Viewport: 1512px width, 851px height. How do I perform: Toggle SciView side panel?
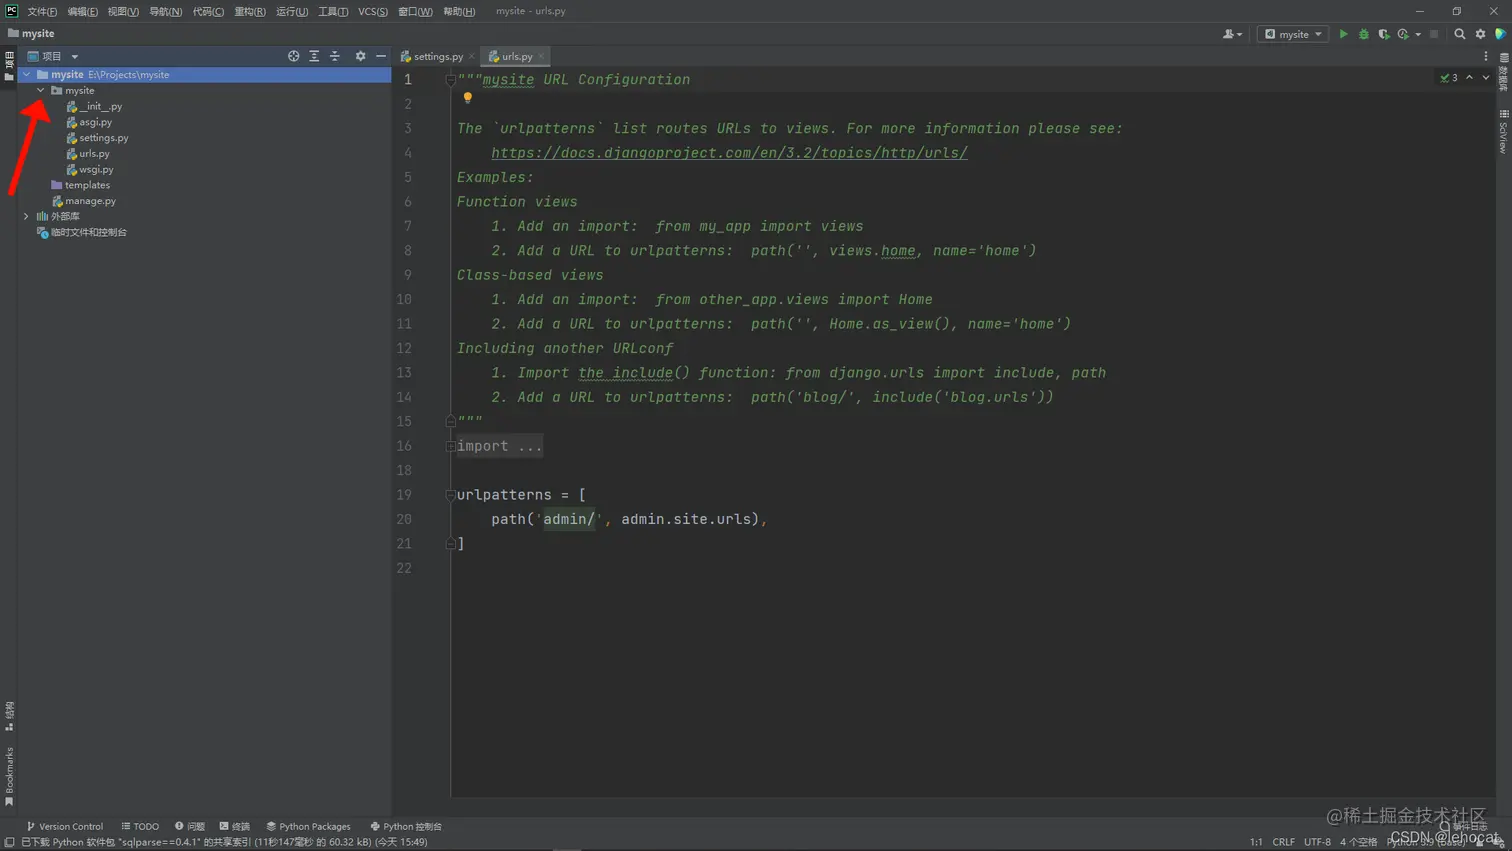[1504, 131]
